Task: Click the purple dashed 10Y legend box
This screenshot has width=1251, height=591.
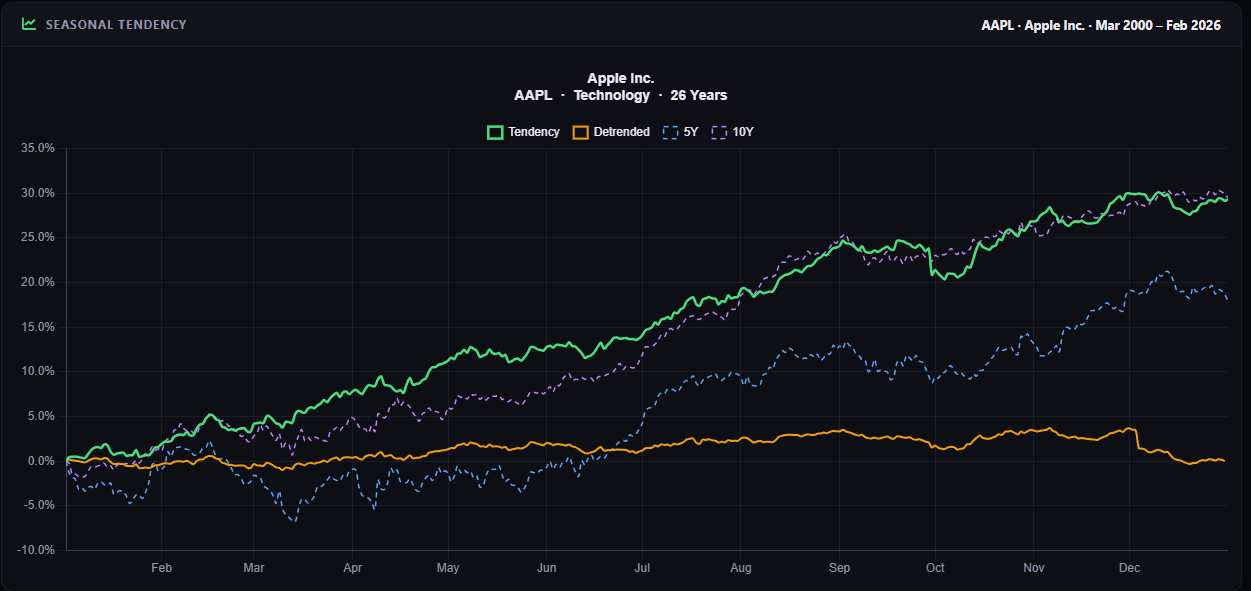Action: tap(719, 132)
